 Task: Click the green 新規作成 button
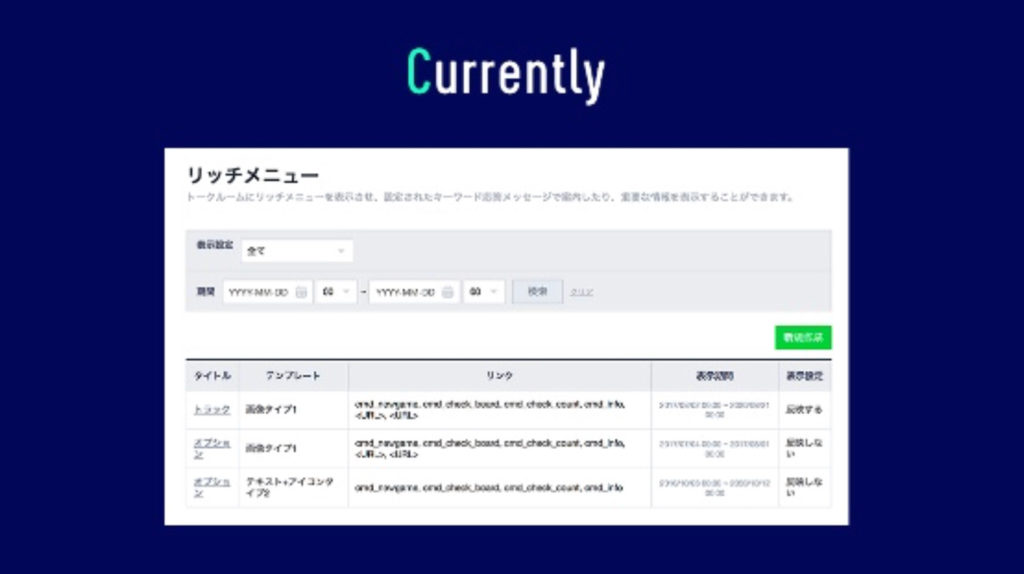click(803, 338)
